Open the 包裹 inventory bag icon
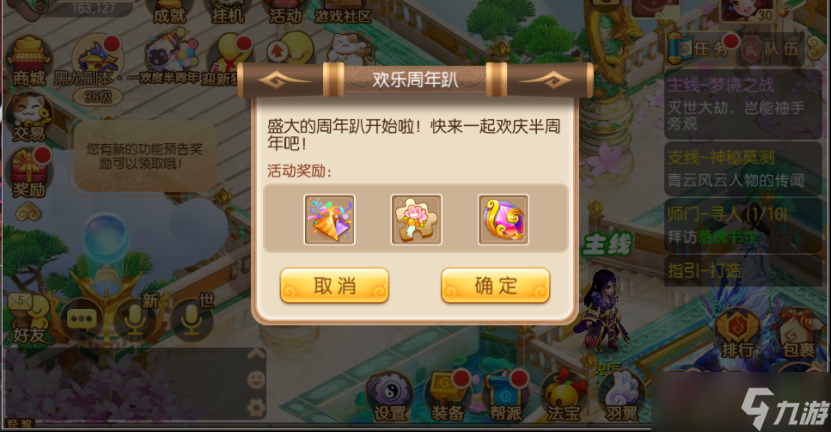This screenshot has height=432, width=831. click(799, 334)
